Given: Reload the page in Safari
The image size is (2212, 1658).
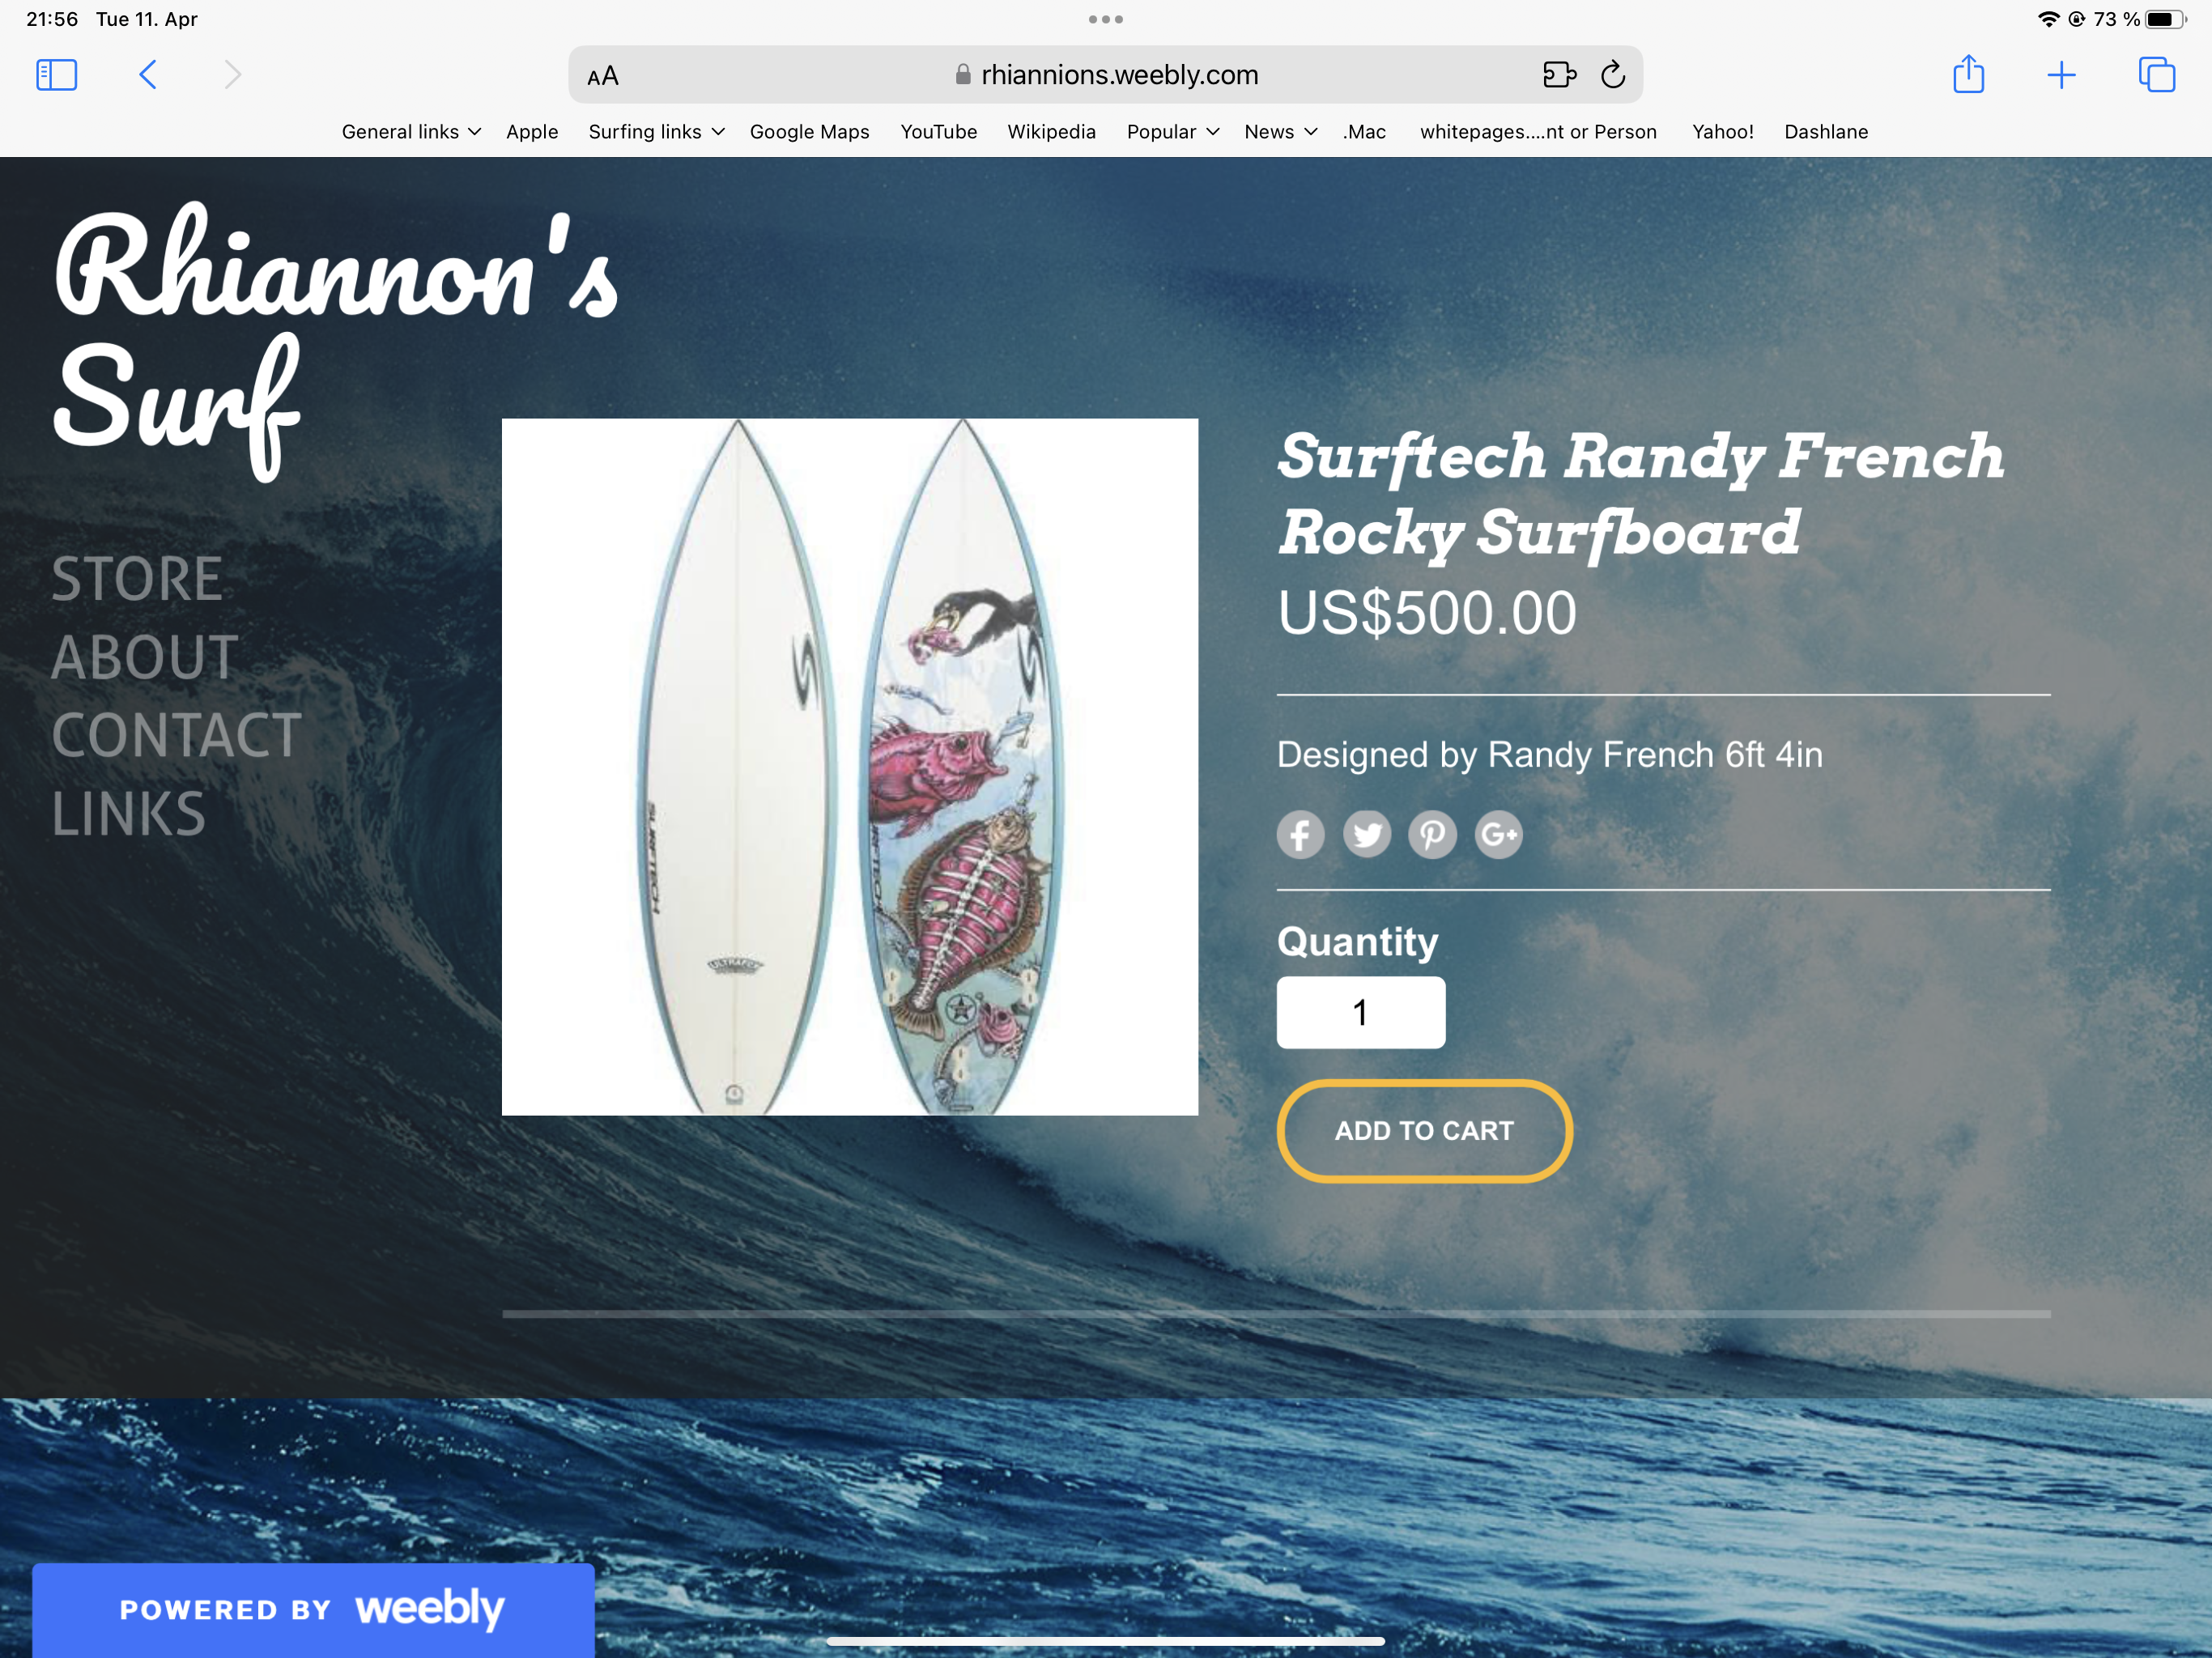Looking at the screenshot, I should 1612,75.
